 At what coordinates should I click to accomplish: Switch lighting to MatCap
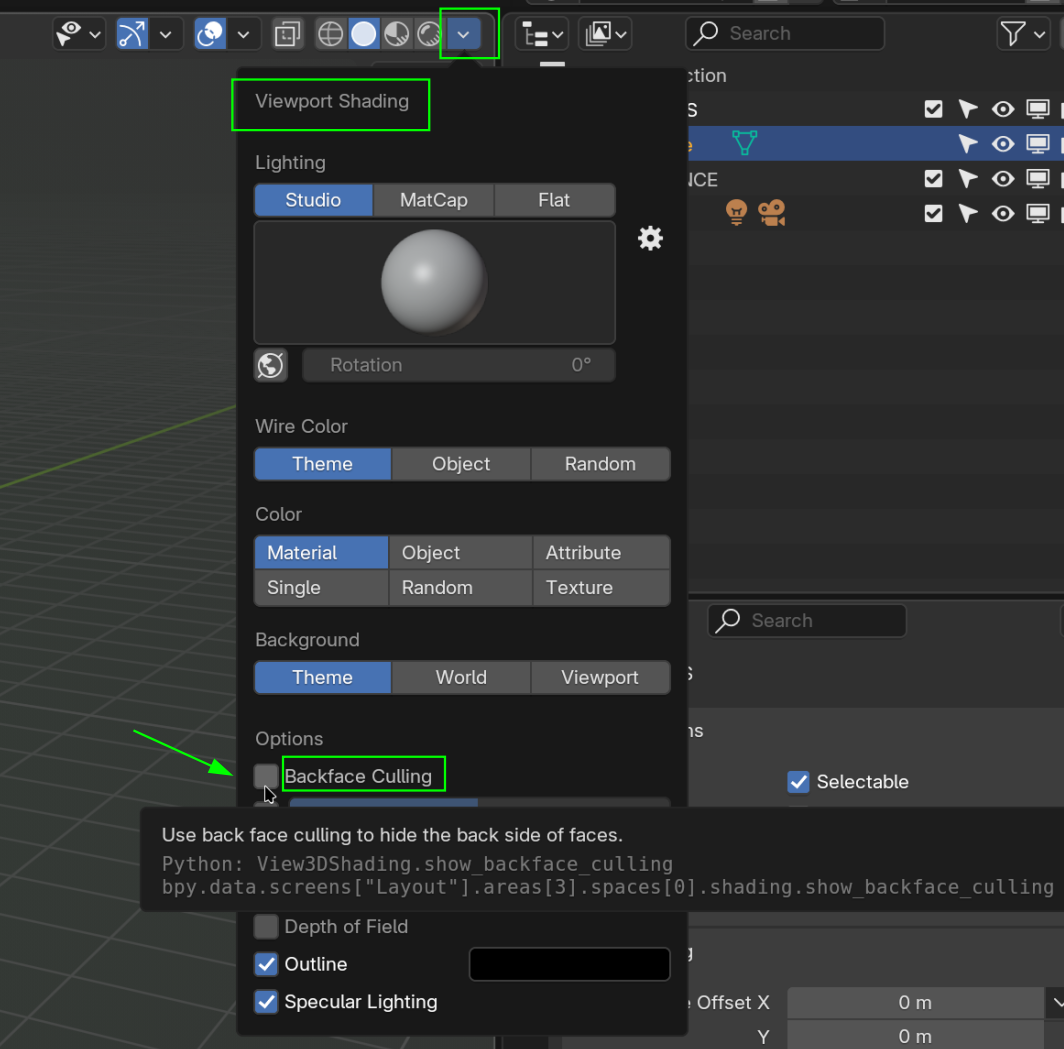433,200
